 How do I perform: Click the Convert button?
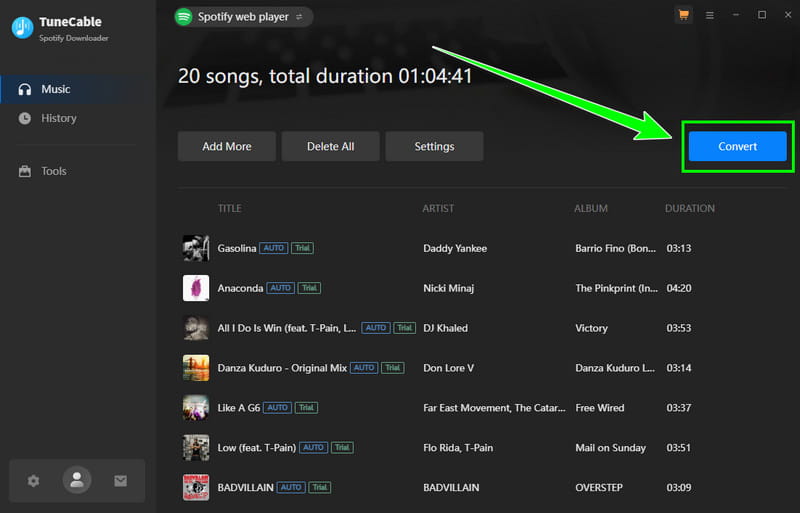737,146
